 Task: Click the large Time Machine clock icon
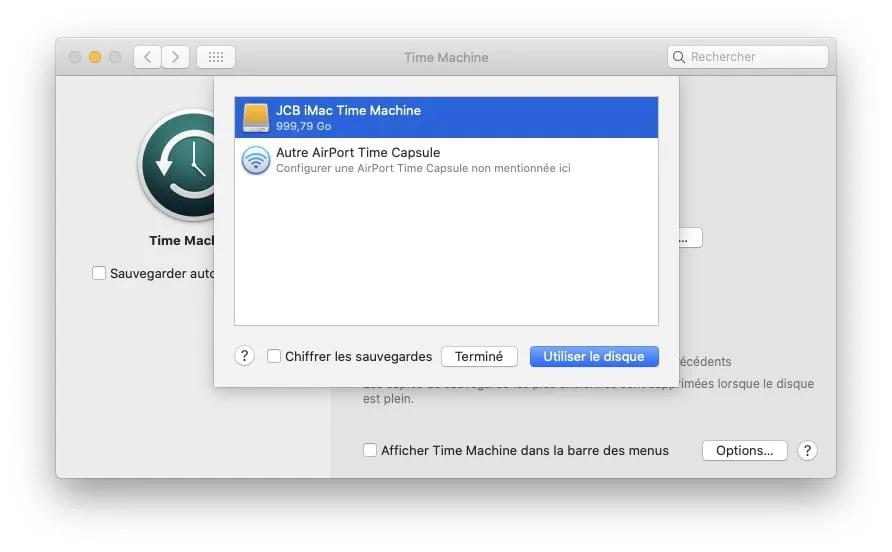pos(177,165)
